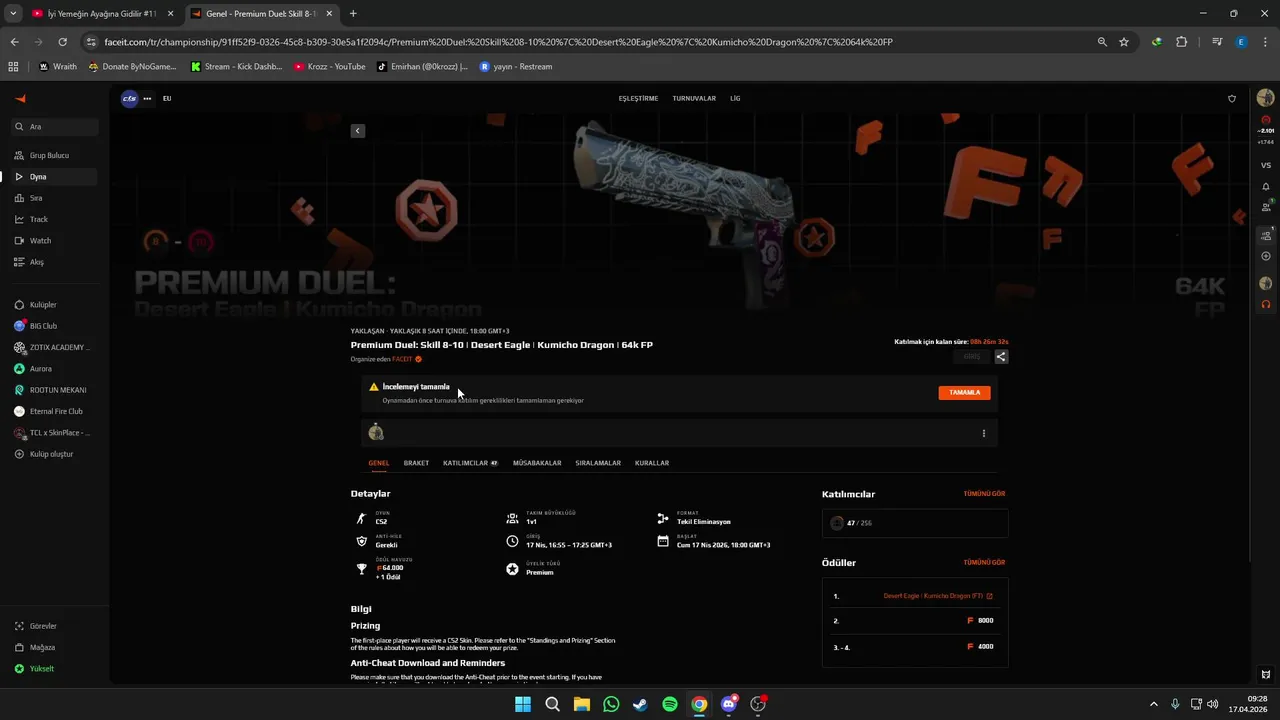Image resolution: width=1280 pixels, height=720 pixels.
Task: Reload the page
Action: [x=62, y=42]
